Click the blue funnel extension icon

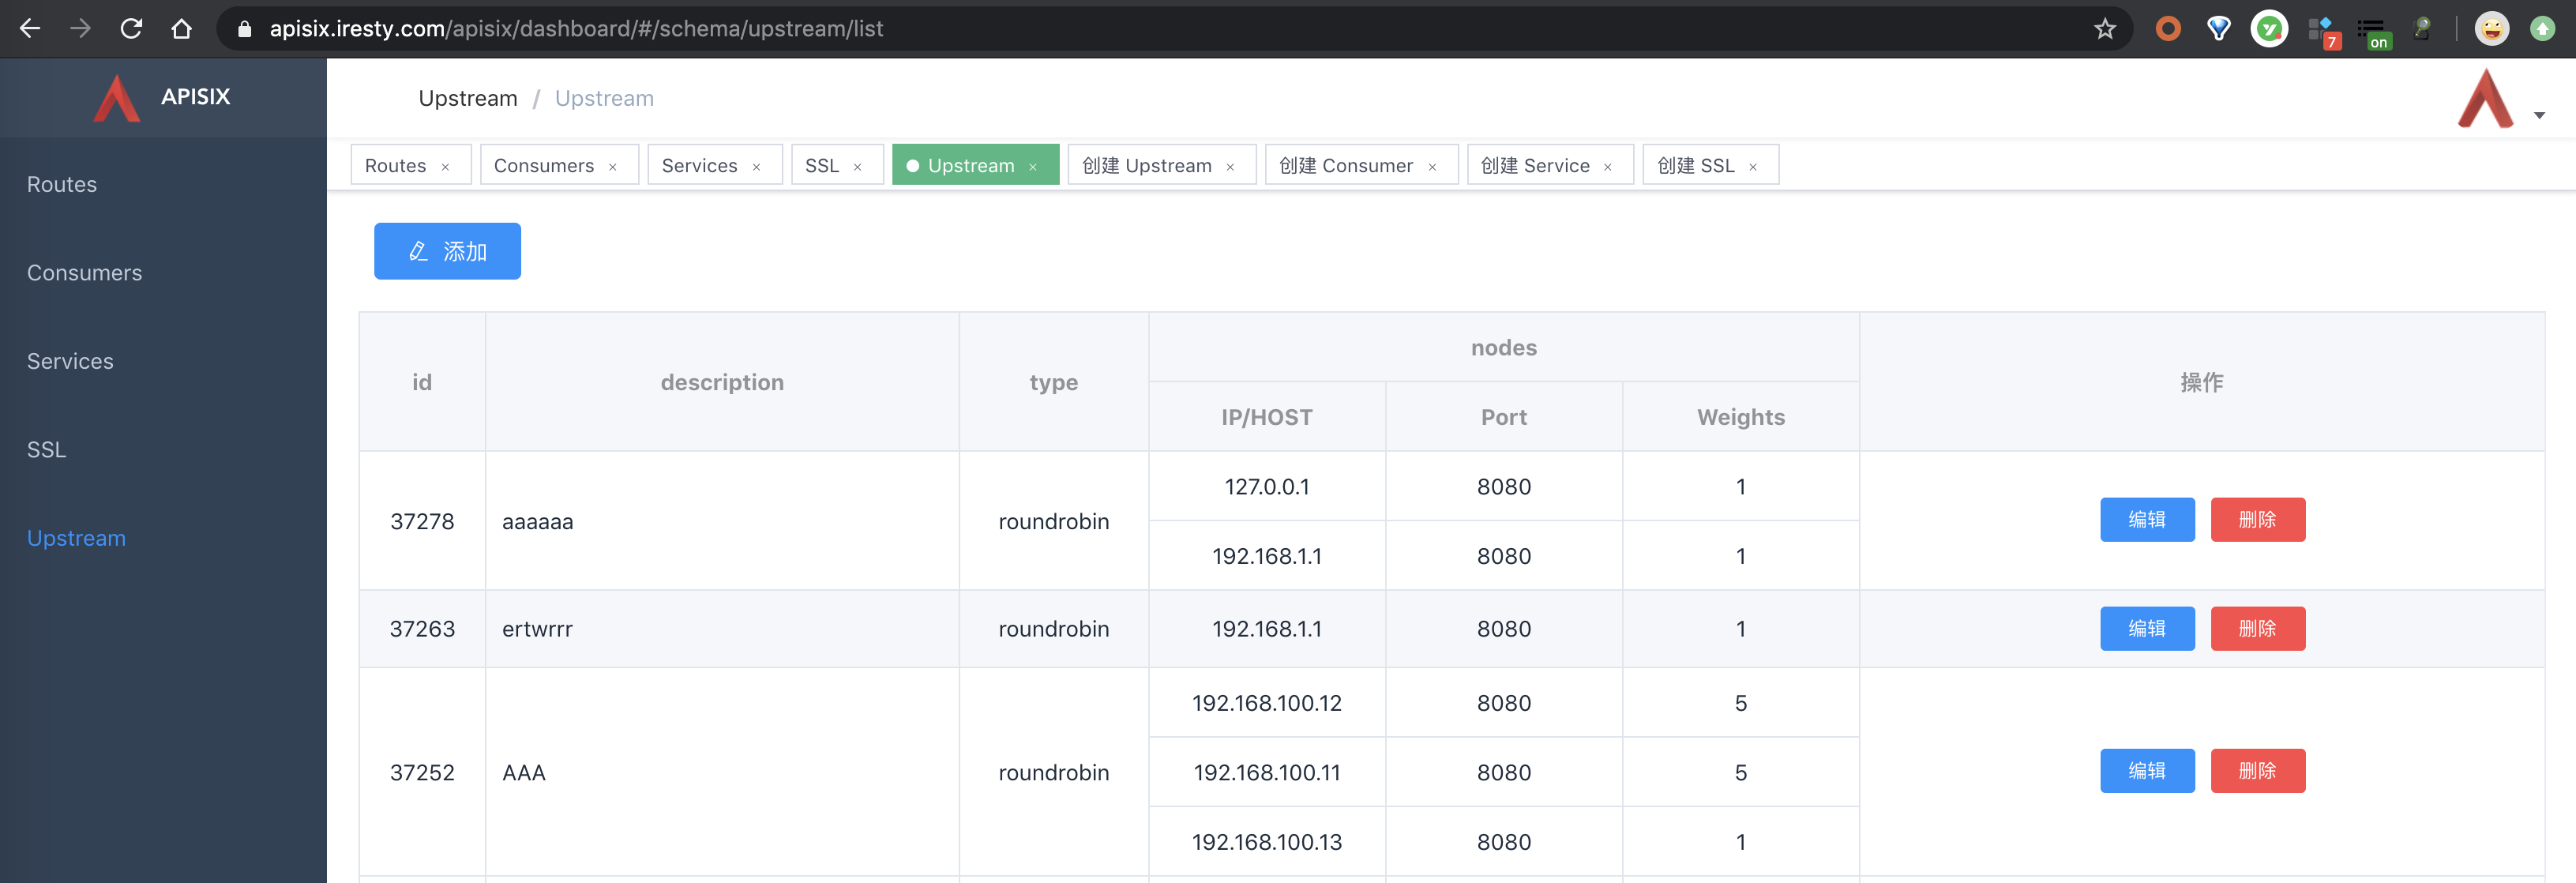pyautogui.click(x=2218, y=28)
